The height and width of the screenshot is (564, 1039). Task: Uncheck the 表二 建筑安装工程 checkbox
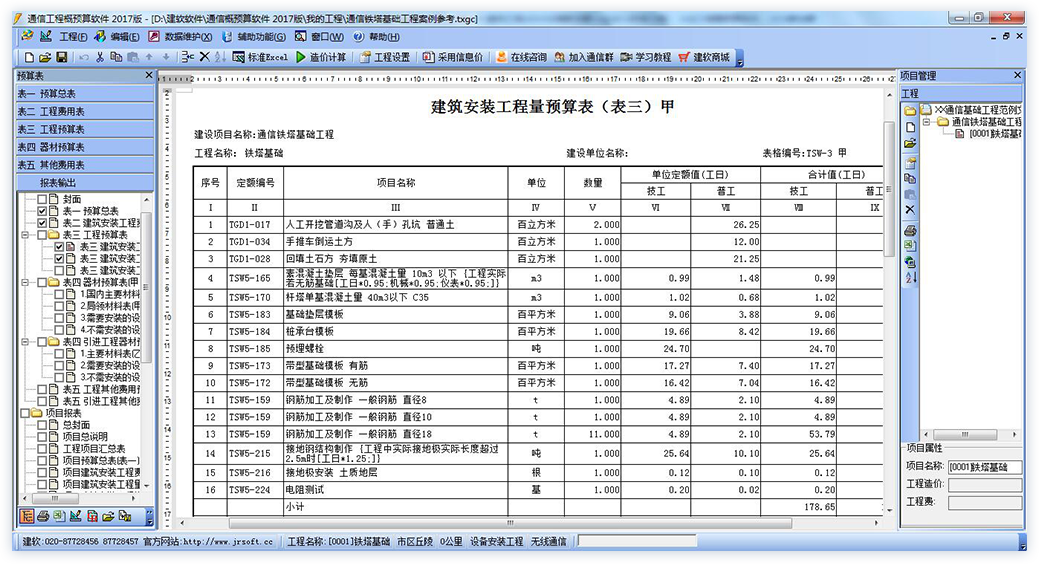tap(42, 223)
